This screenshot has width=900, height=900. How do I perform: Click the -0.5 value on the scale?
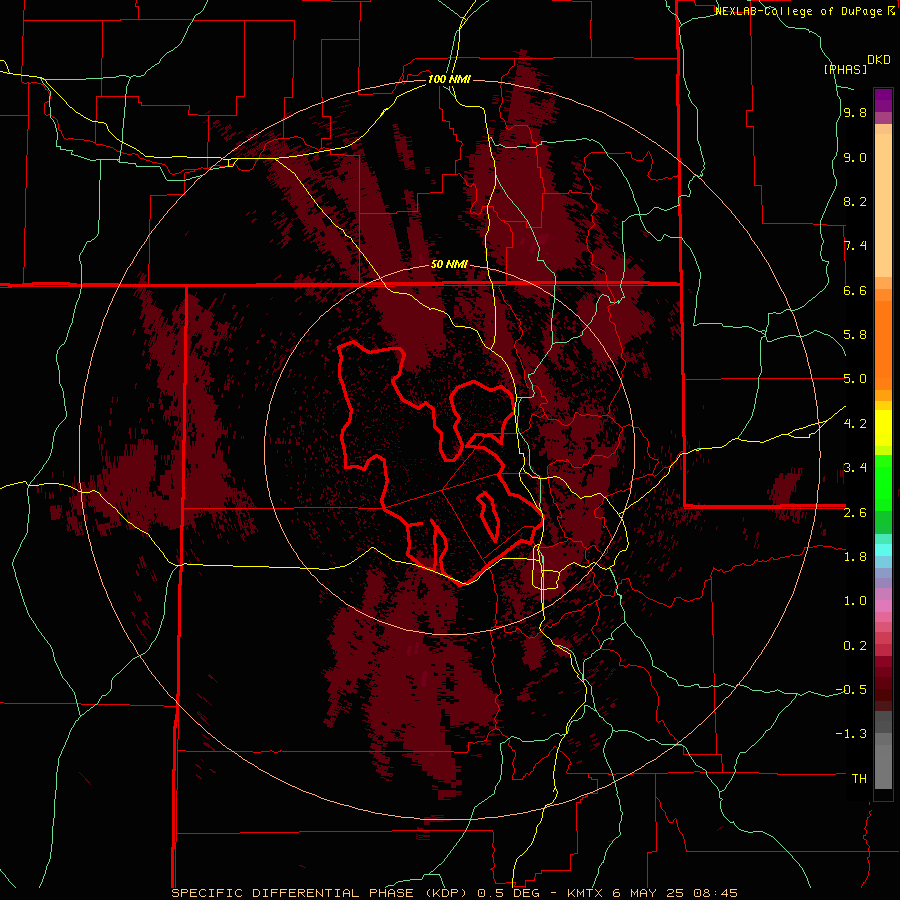[851, 690]
